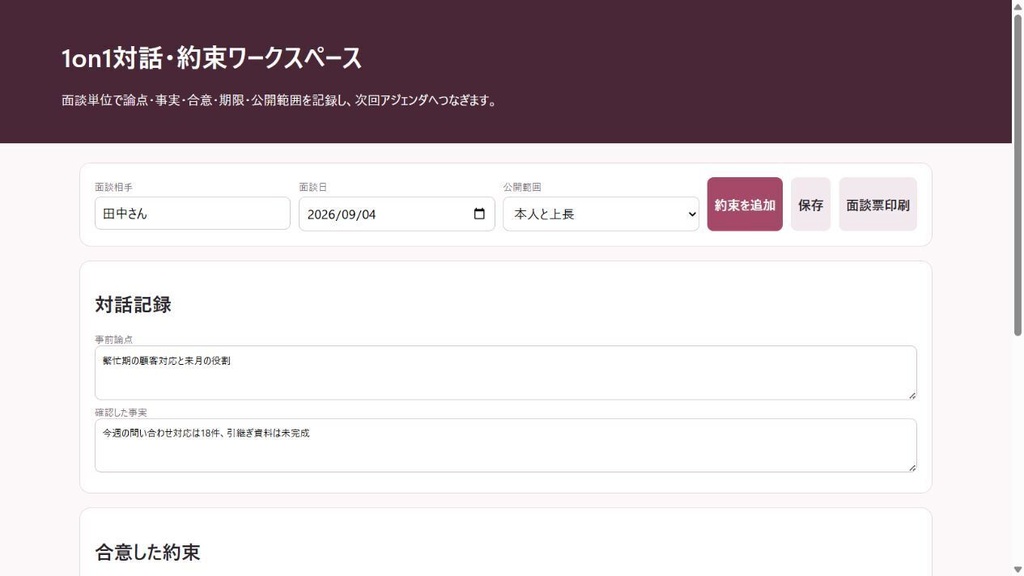The image size is (1024, 576).
Task: Click the 公開範囲 field label
Action: click(x=522, y=187)
